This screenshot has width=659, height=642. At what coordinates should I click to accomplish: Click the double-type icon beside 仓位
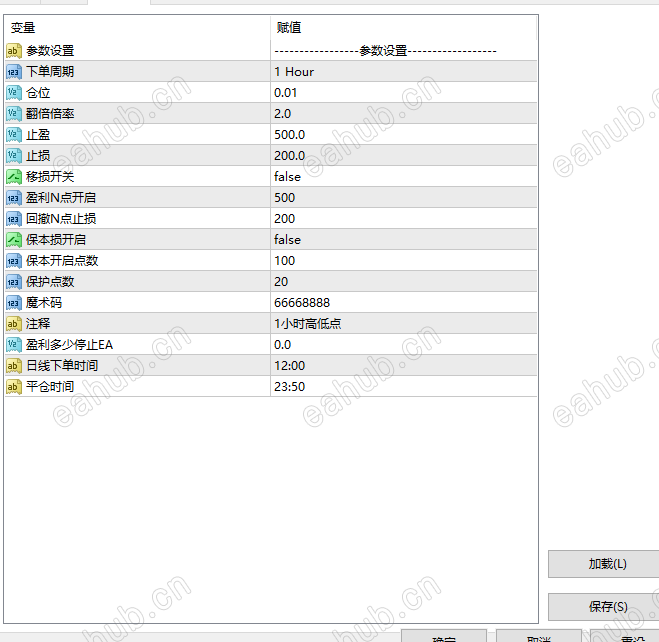click(13, 93)
